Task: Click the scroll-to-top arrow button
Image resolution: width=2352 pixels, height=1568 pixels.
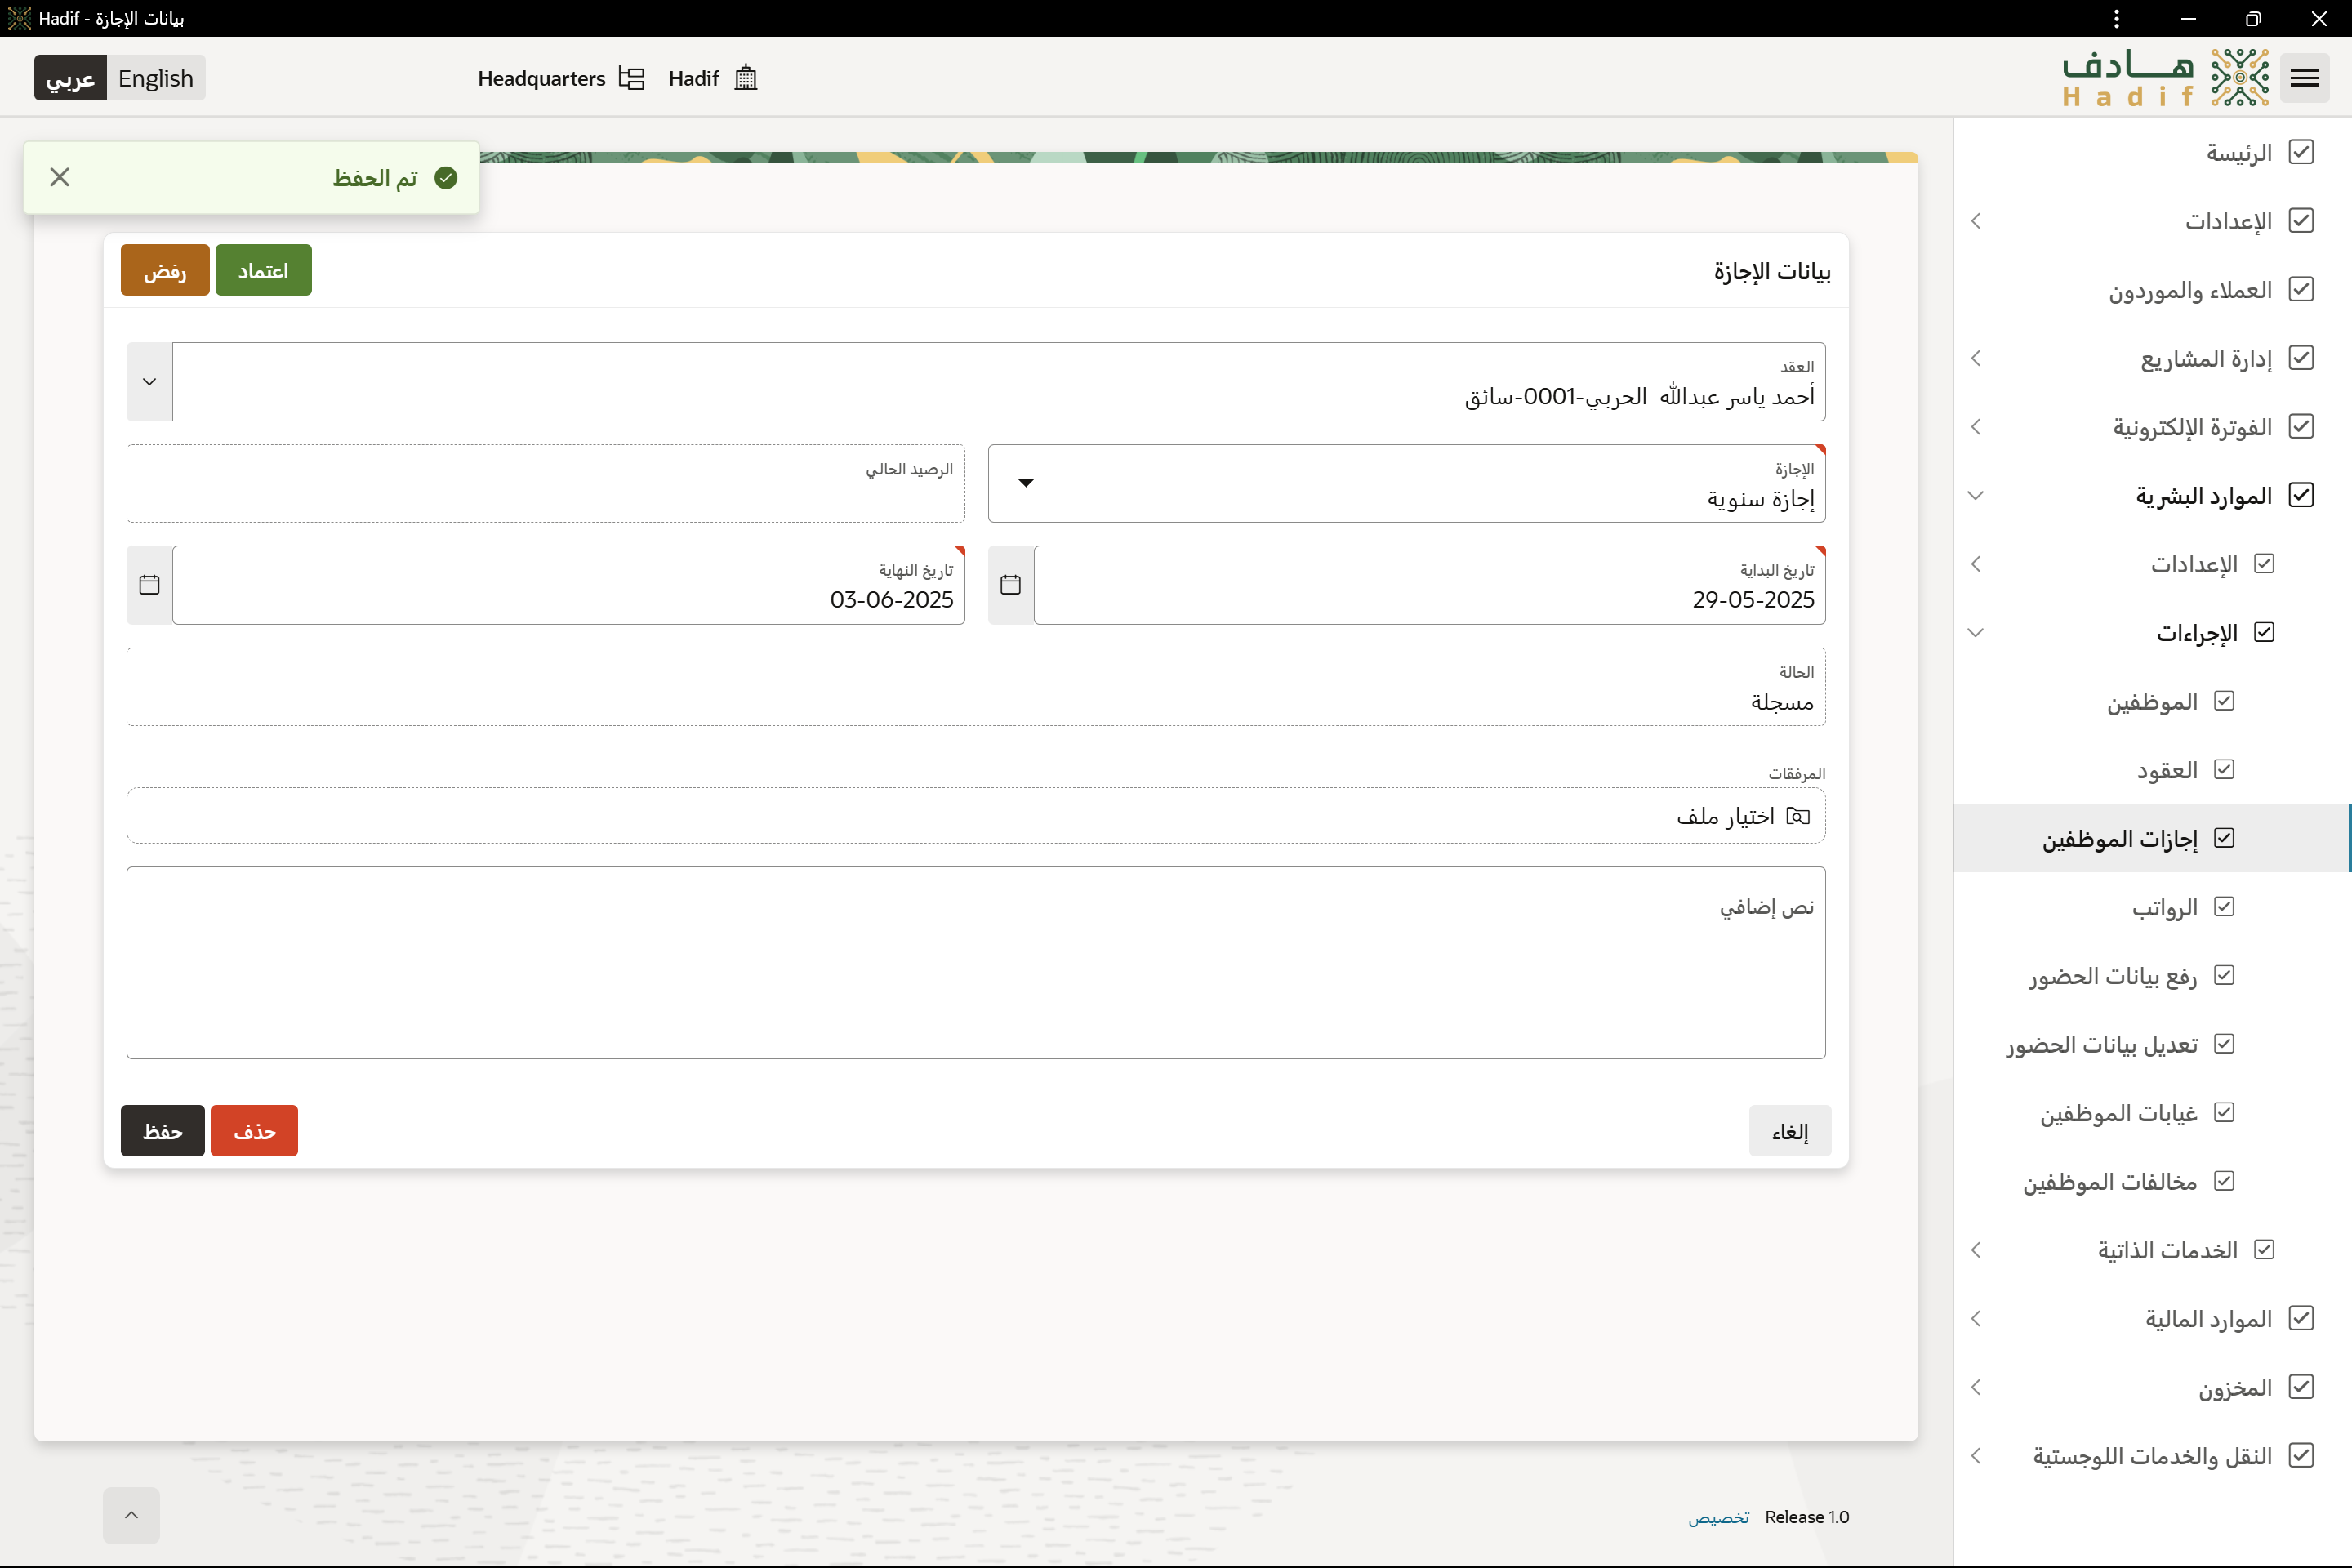Action: click(x=131, y=1515)
